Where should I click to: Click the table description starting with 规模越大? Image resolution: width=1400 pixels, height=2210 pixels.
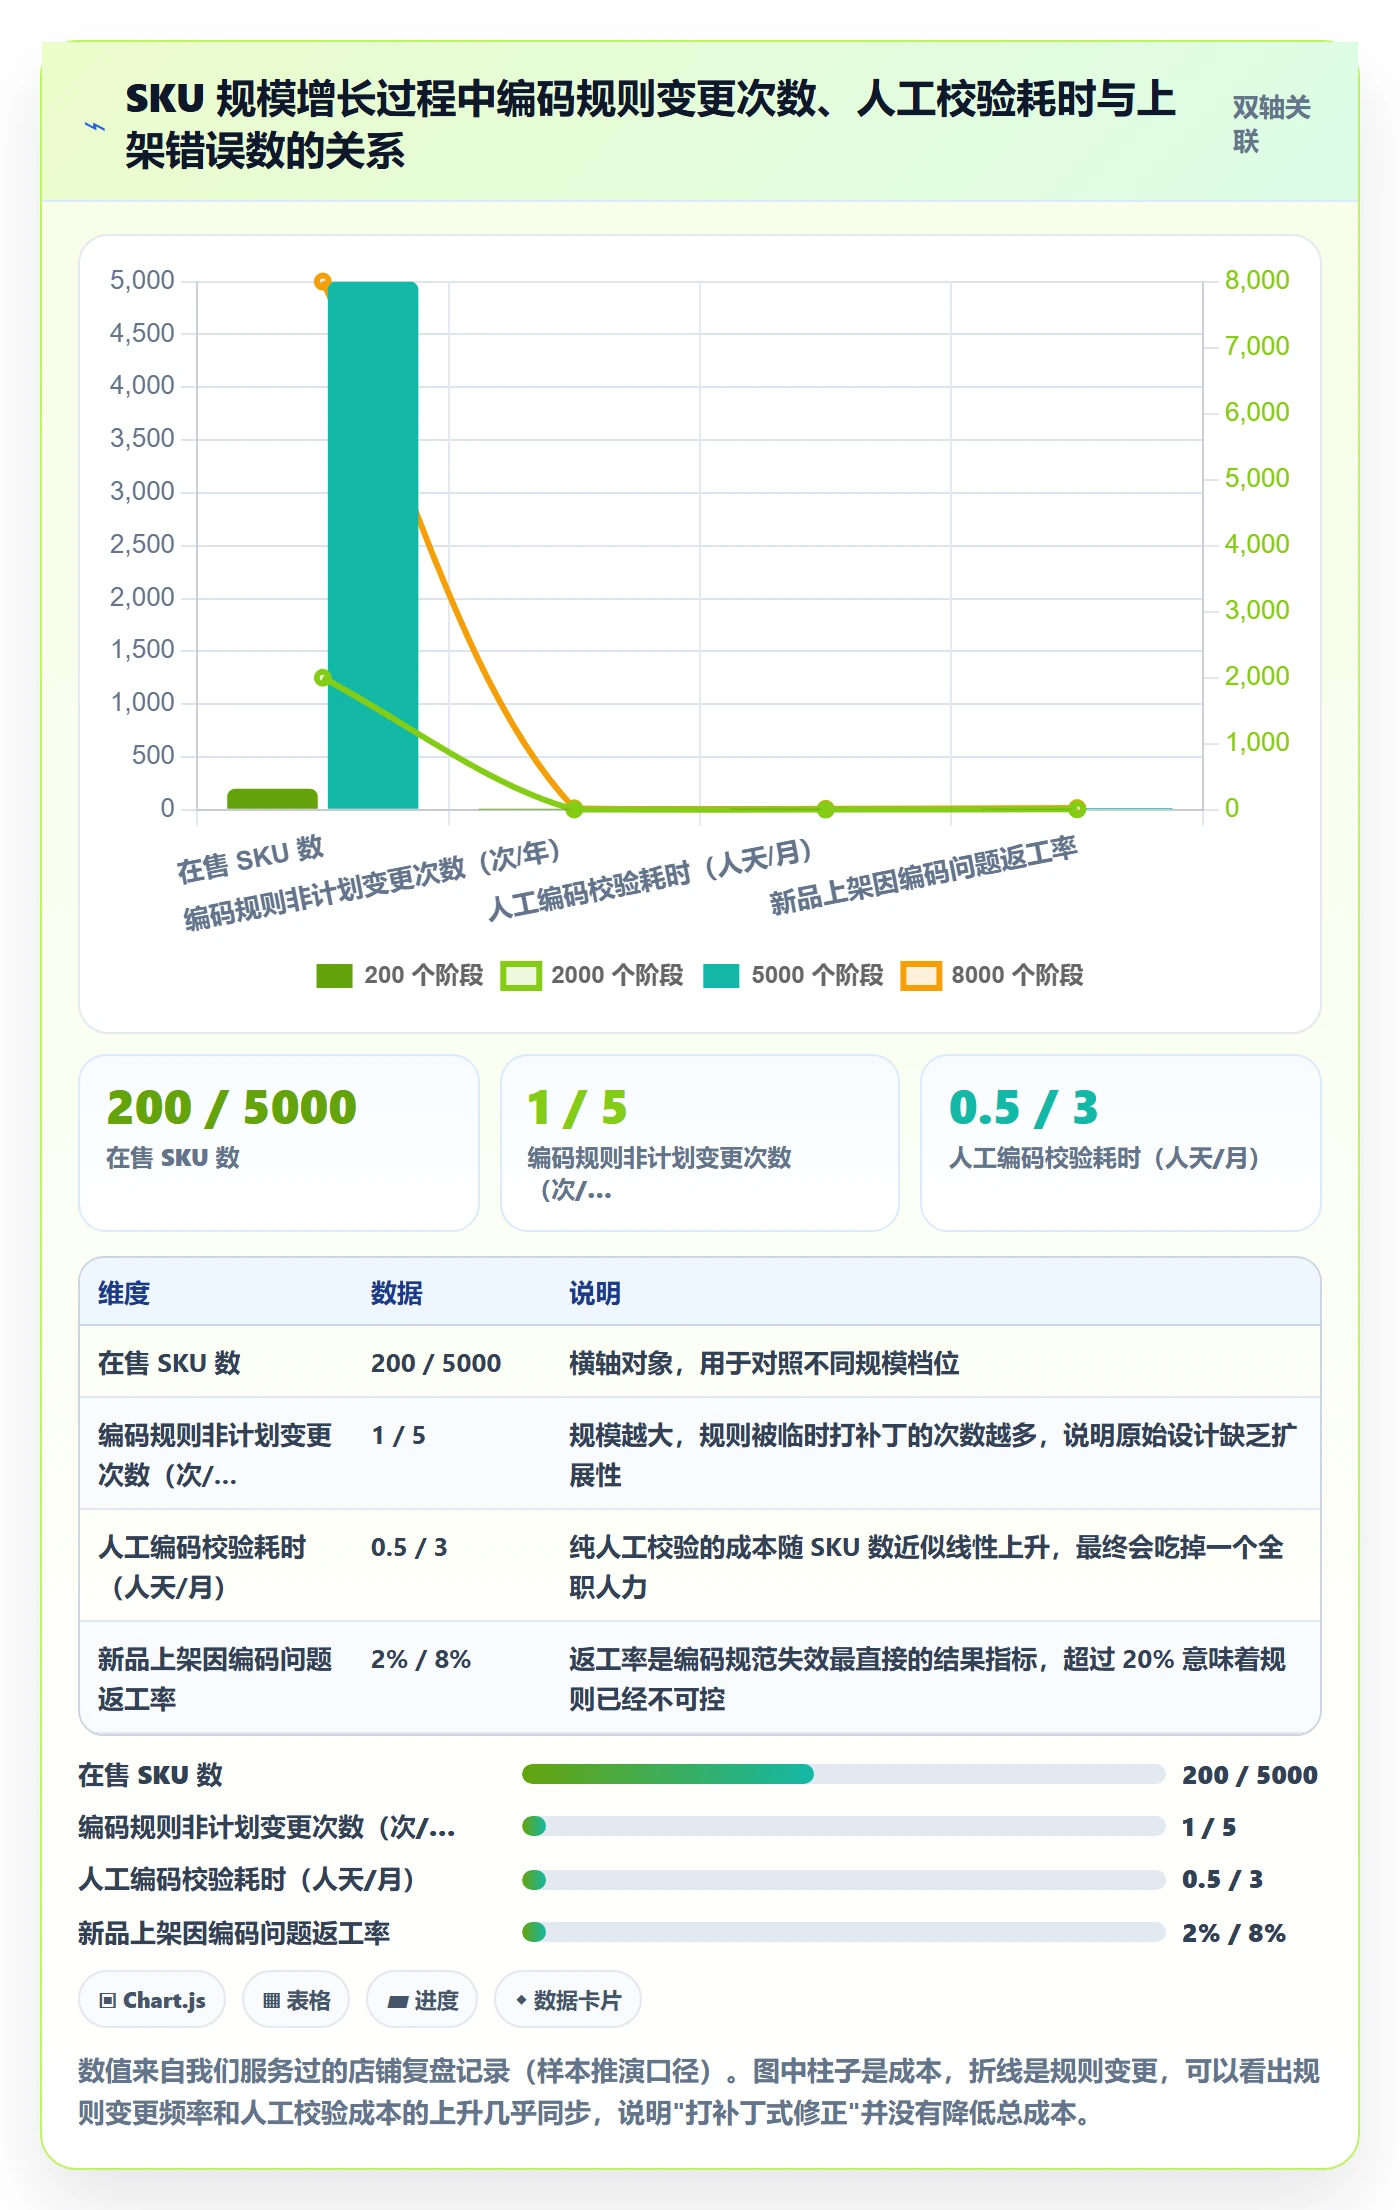coord(933,1455)
